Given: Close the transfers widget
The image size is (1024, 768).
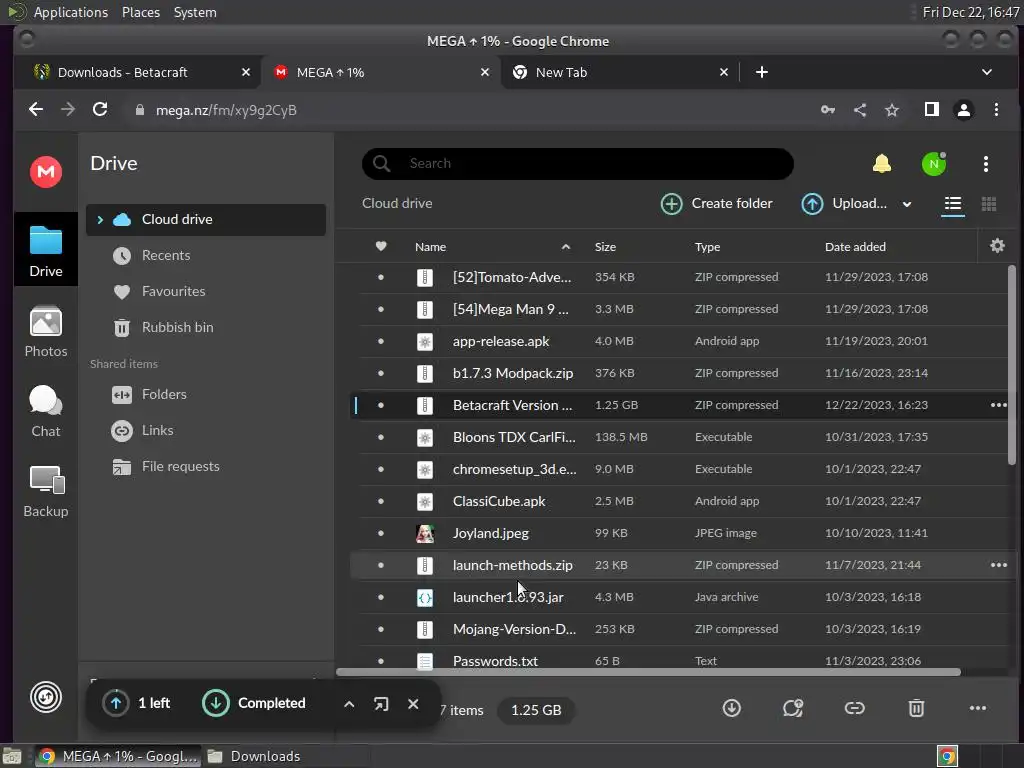Looking at the screenshot, I should pos(413,704).
